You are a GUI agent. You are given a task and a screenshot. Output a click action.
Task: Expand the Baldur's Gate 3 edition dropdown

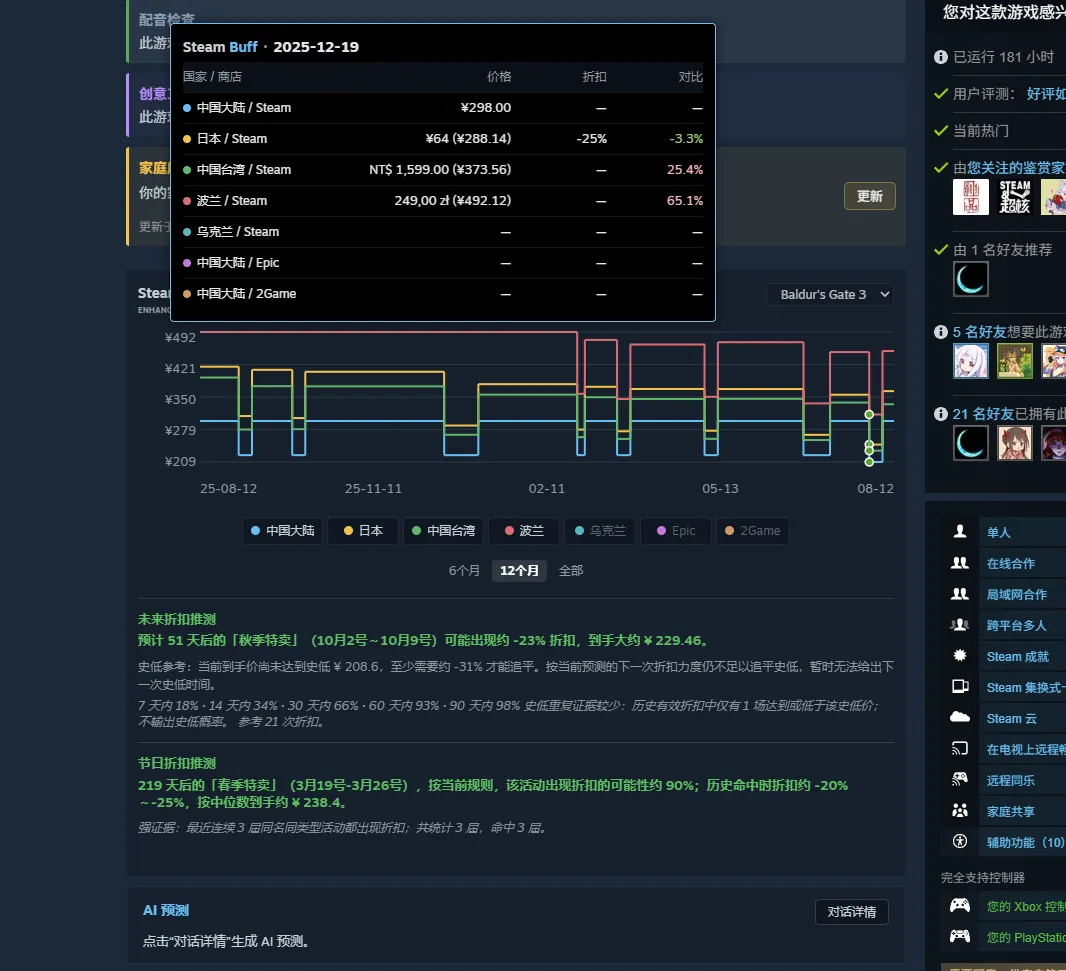[829, 294]
